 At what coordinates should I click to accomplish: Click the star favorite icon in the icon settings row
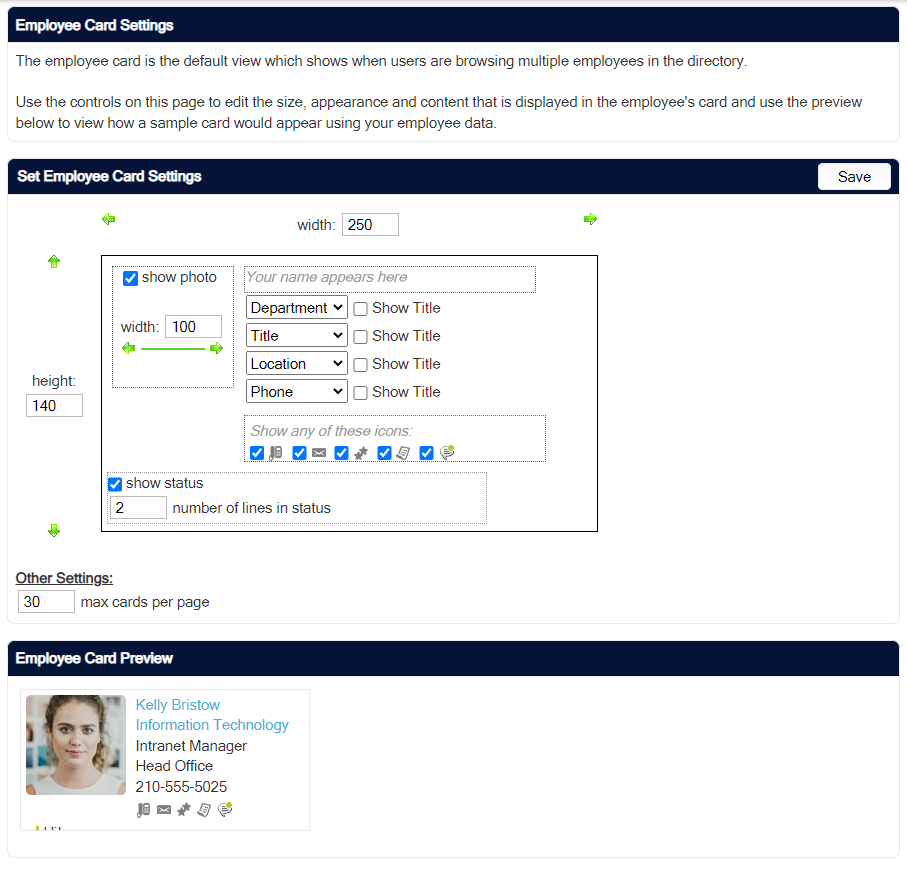(x=361, y=453)
